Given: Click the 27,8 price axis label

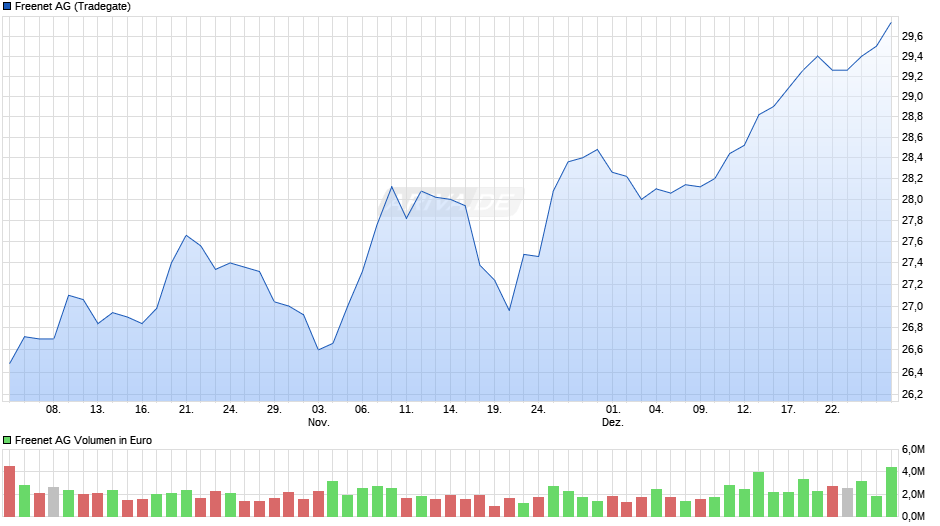Looking at the screenshot, I should click(x=912, y=221).
